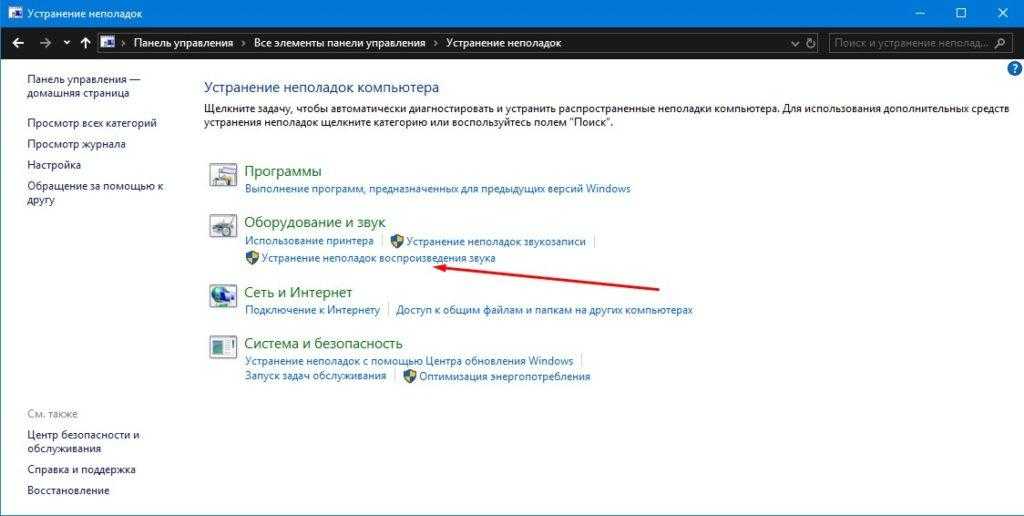The height and width of the screenshot is (516, 1024).
Task: Expand chevron after Панель управления breadcrumb
Action: tap(242, 43)
